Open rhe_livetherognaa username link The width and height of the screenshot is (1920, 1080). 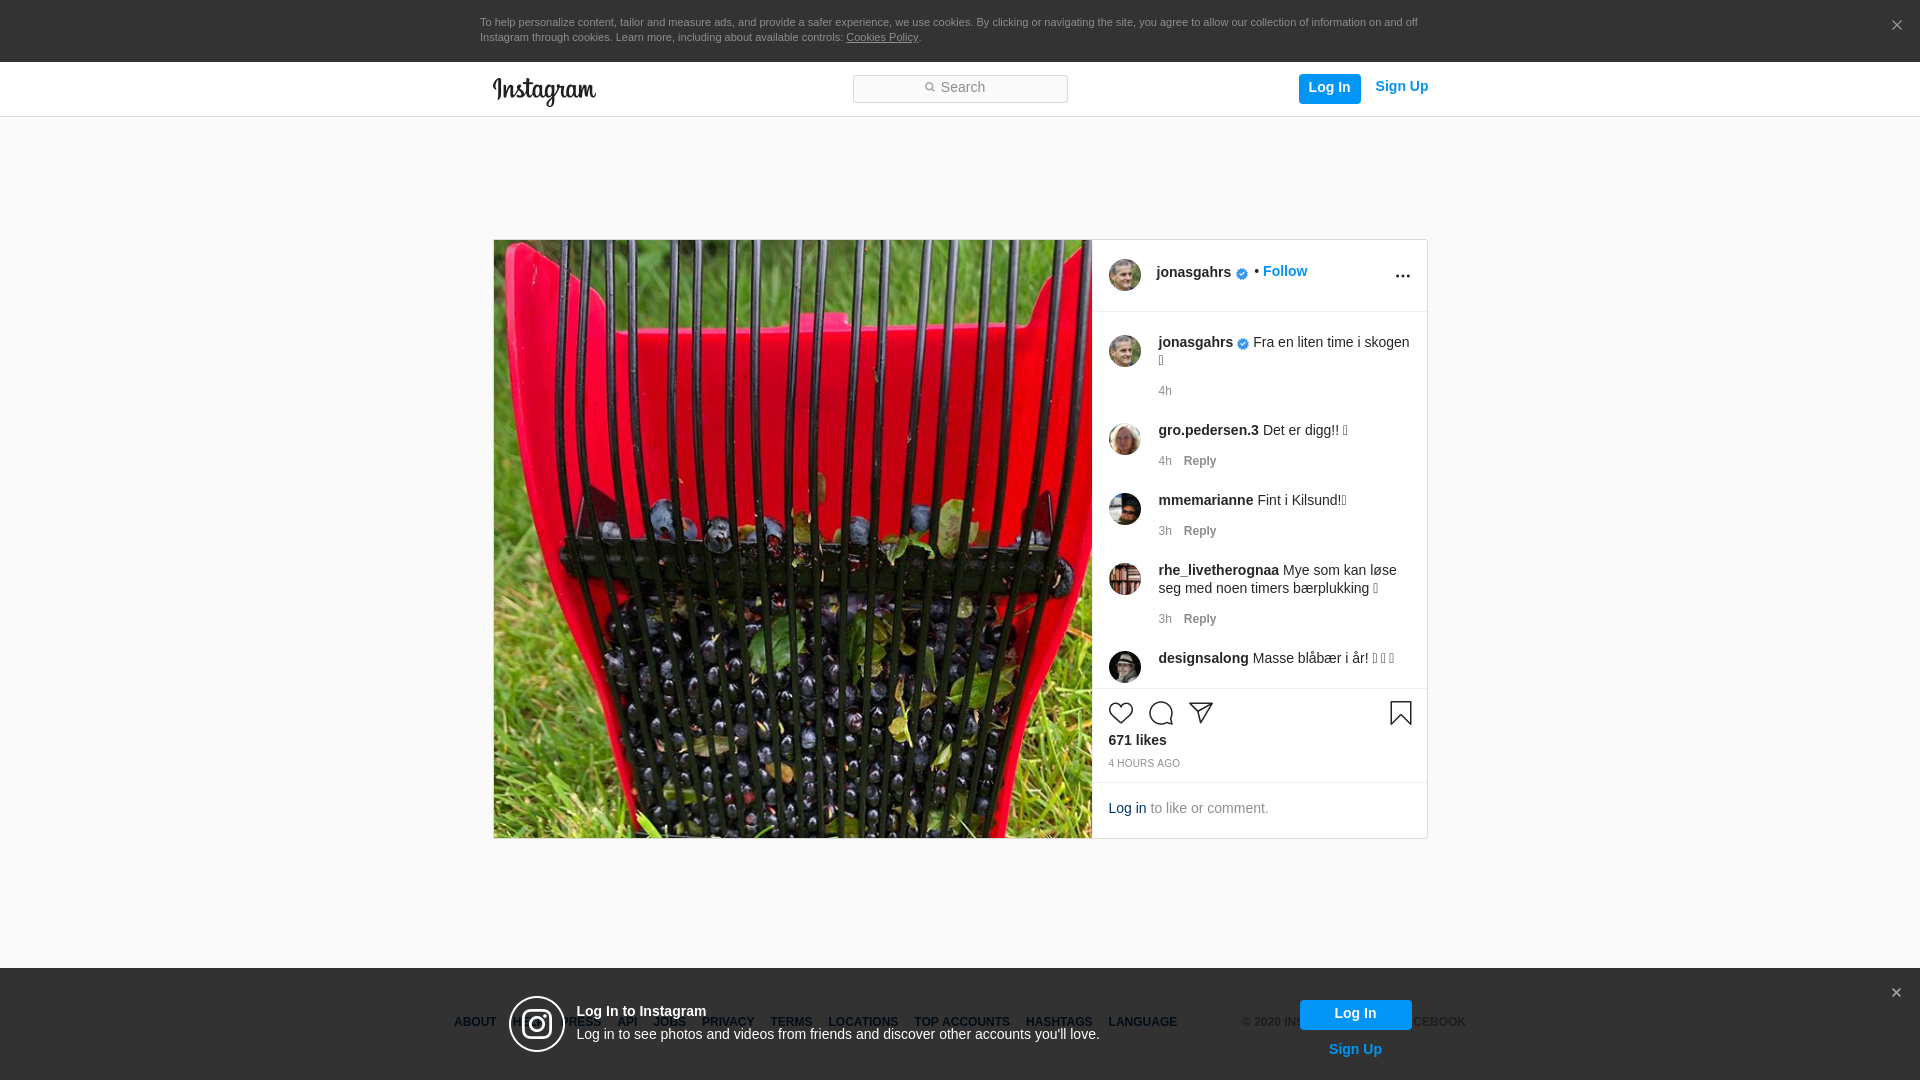point(1218,570)
